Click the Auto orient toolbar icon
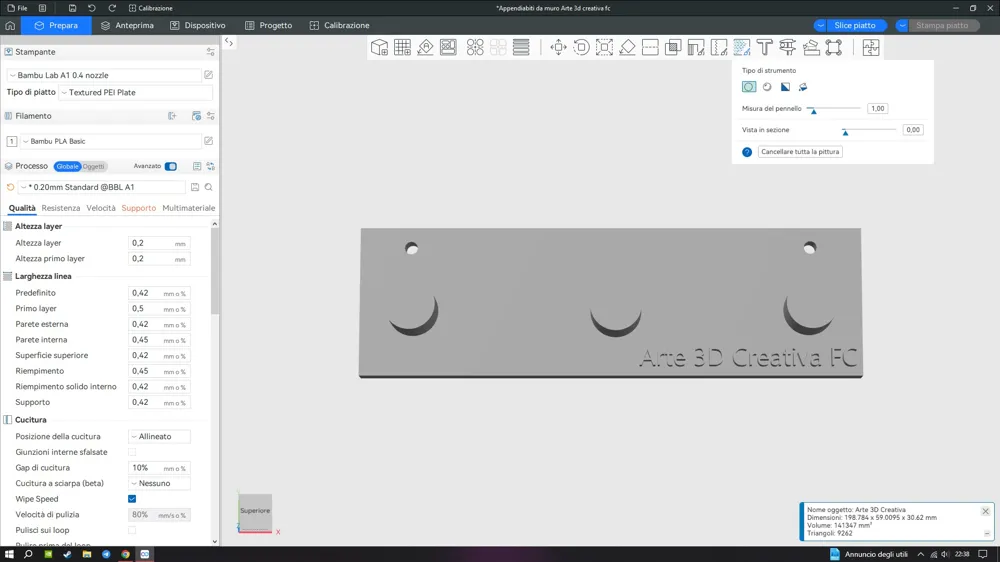Viewport: 1000px width, 562px height. coord(425,47)
